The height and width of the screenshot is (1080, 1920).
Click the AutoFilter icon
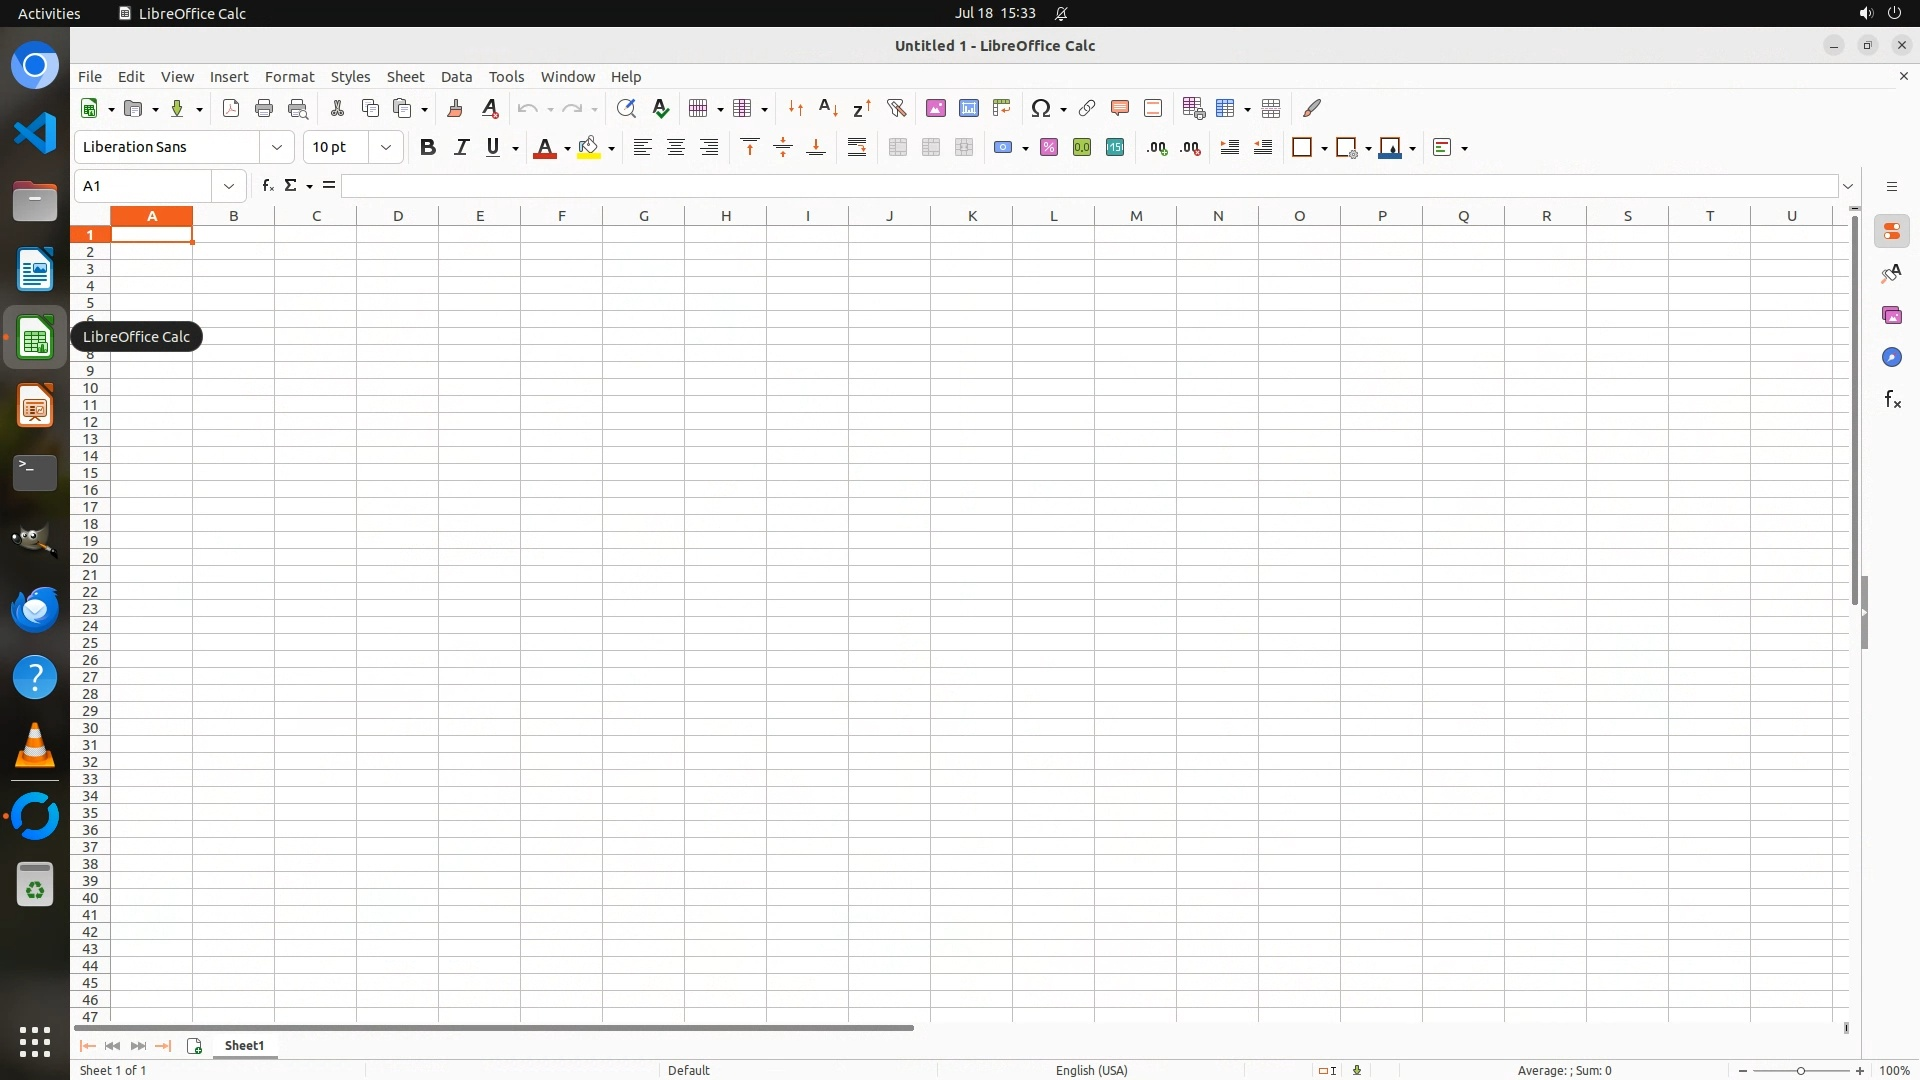pyautogui.click(x=896, y=108)
